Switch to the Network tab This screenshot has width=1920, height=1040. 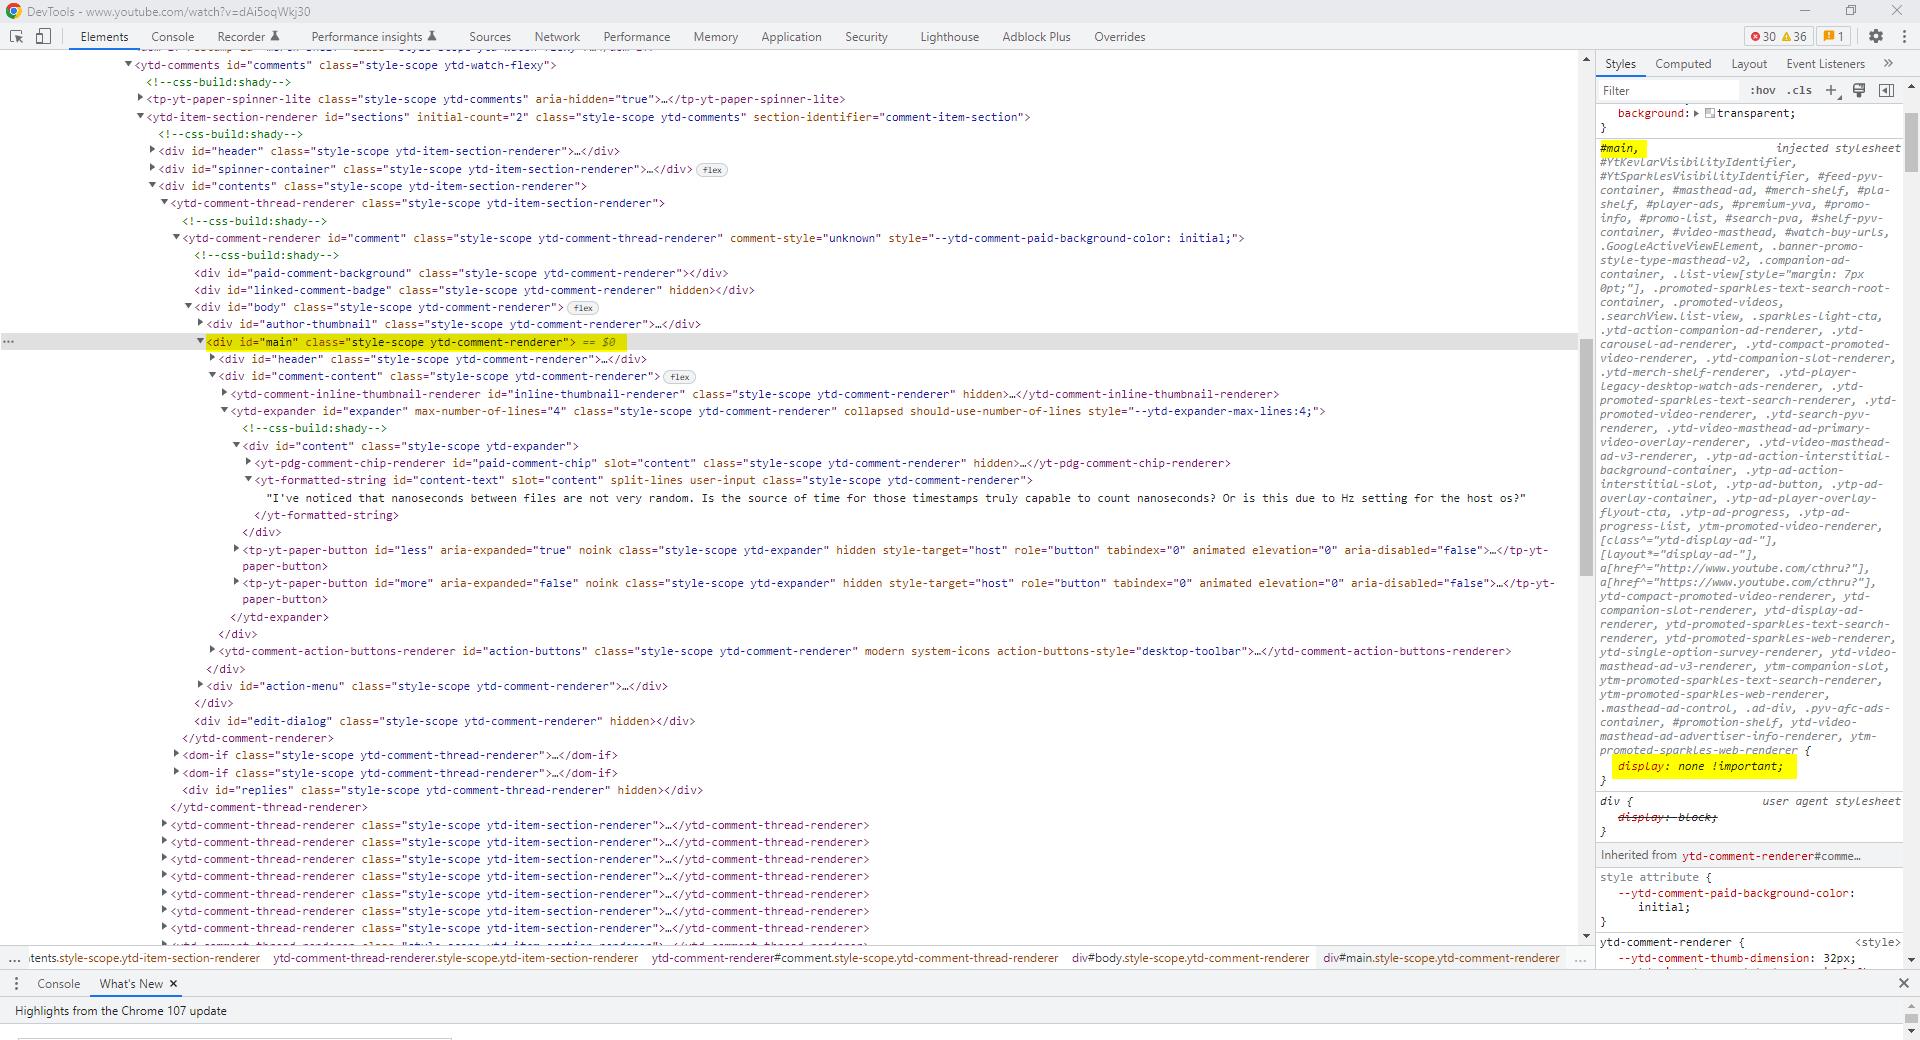pos(557,37)
